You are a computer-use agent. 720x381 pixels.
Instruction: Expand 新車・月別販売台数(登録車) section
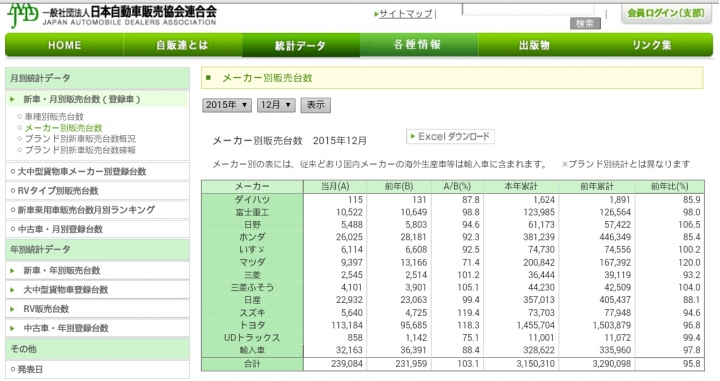coord(98,99)
